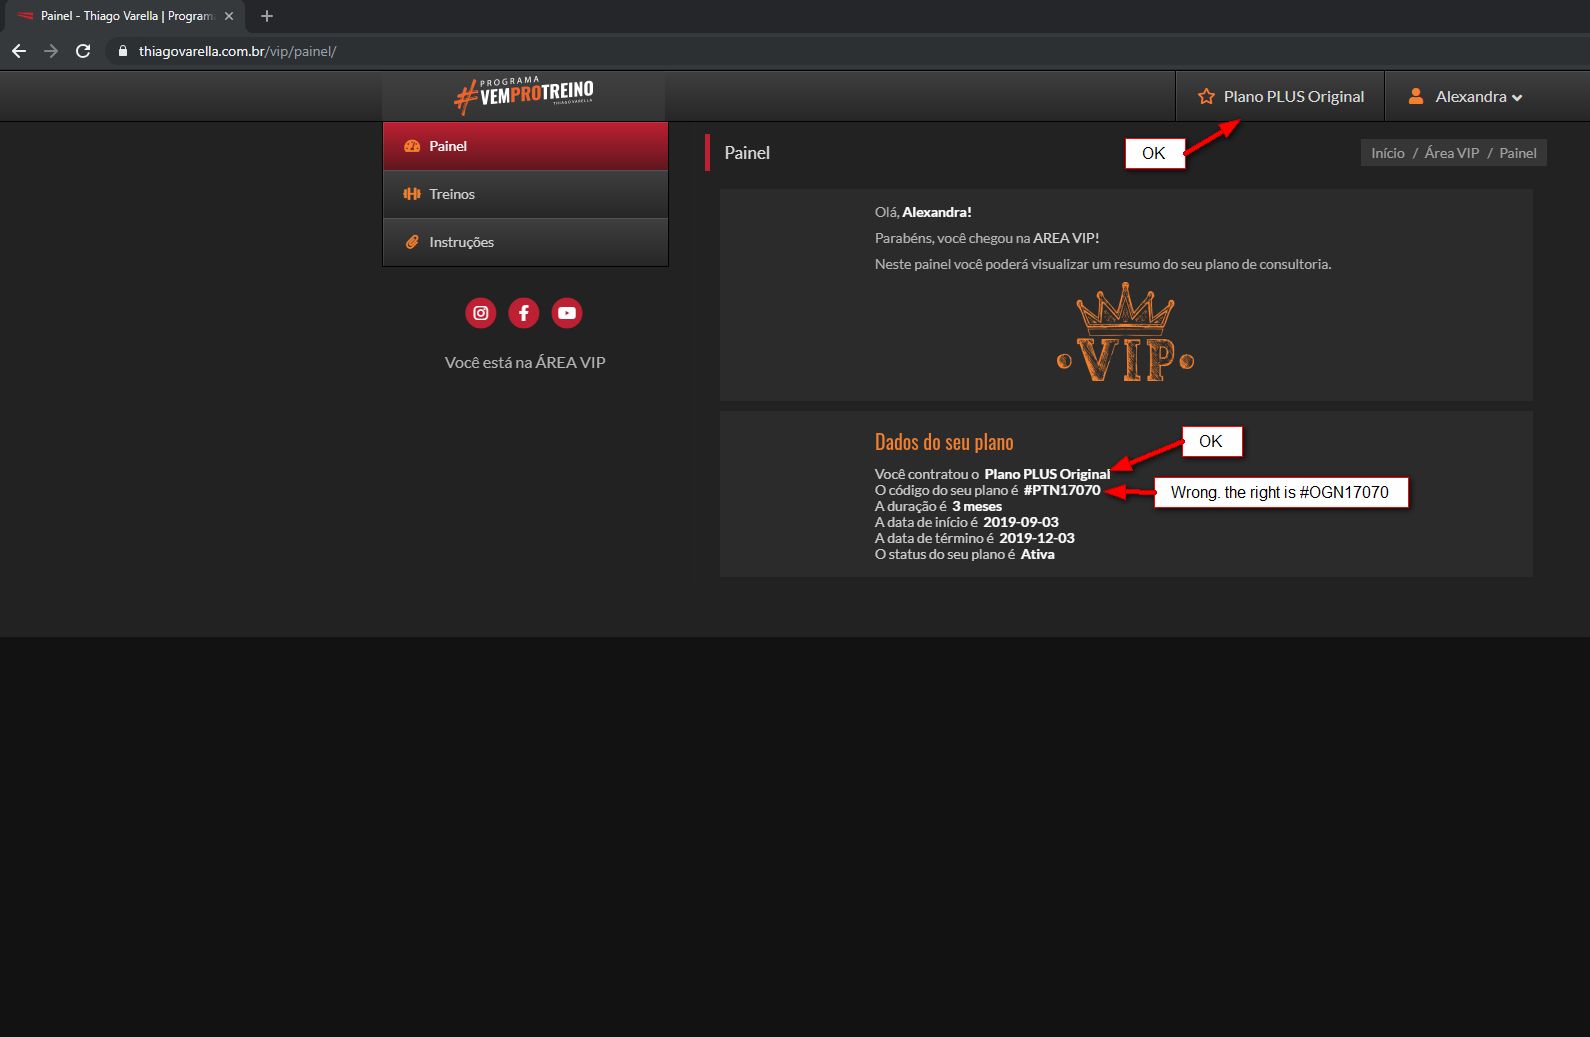
Task: Click the Painel page heading
Action: click(x=747, y=153)
